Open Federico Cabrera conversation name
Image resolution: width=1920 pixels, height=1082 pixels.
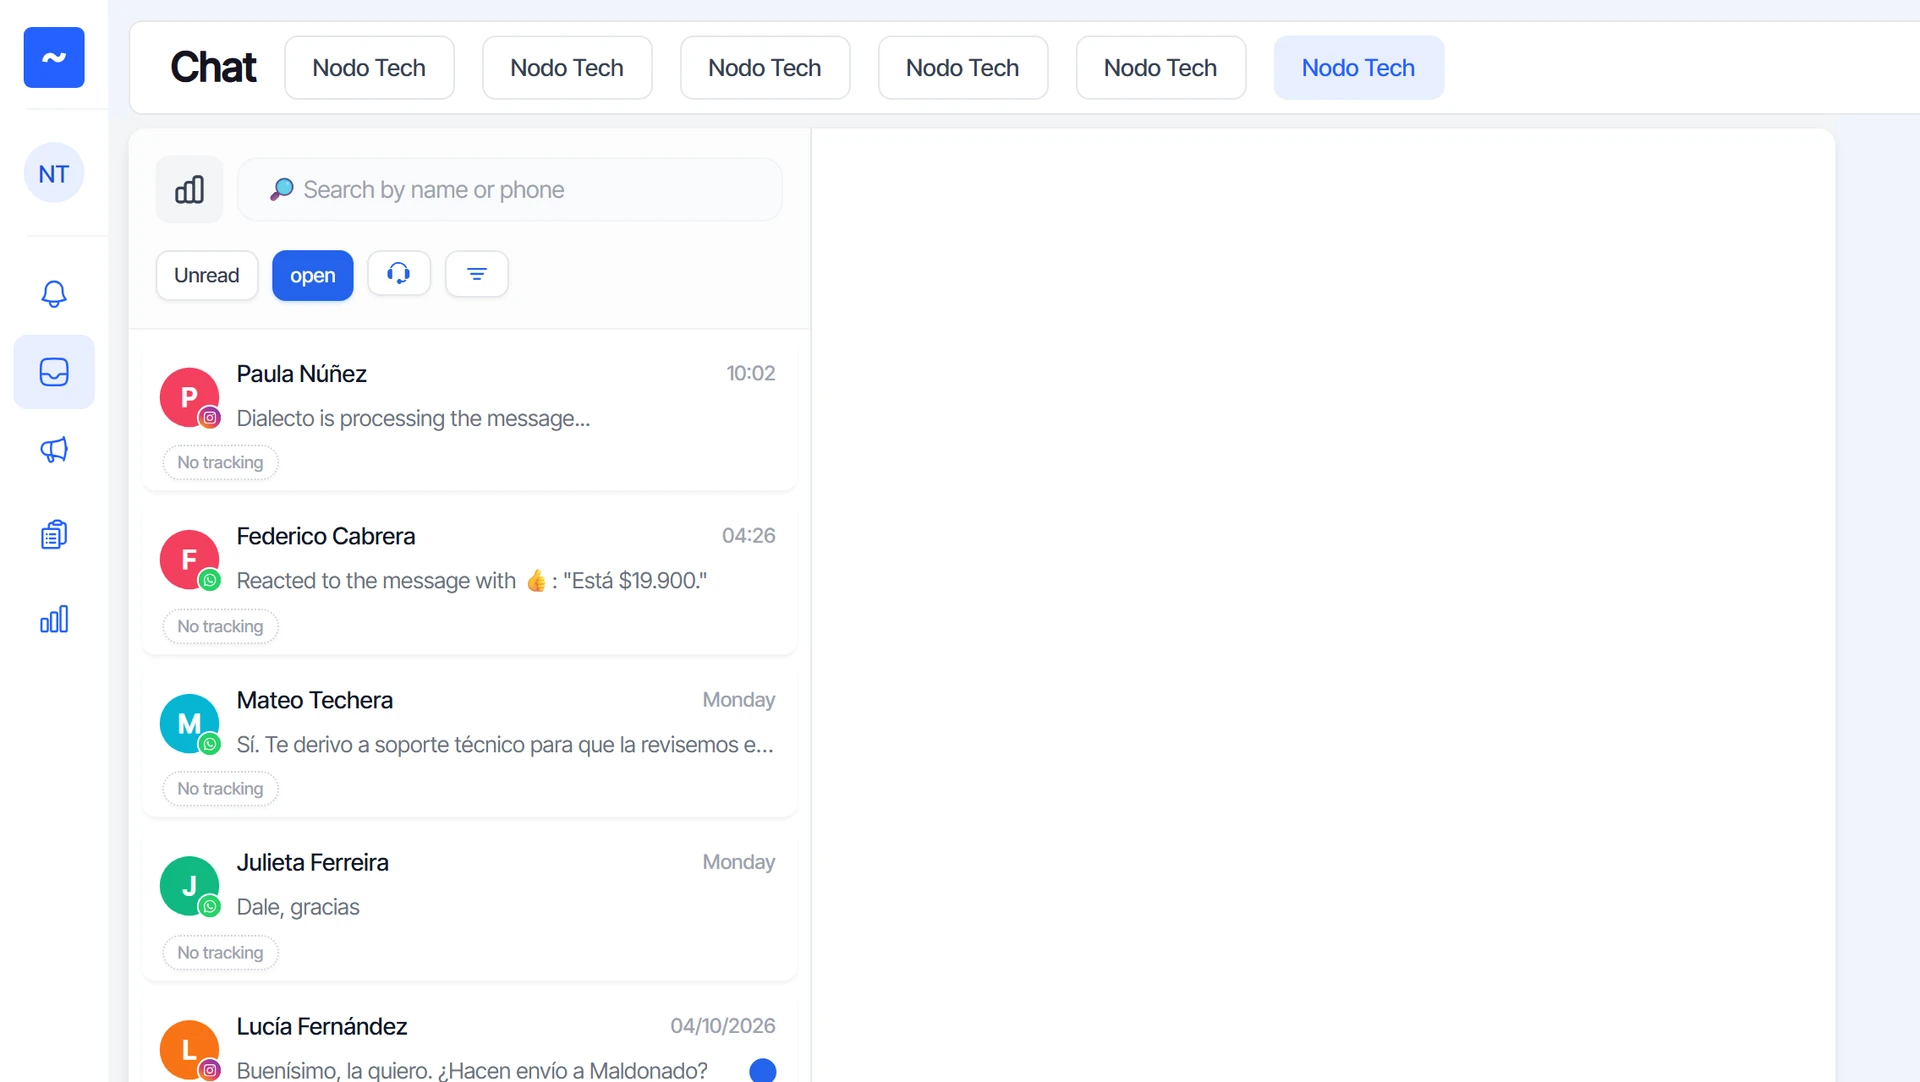[326, 536]
